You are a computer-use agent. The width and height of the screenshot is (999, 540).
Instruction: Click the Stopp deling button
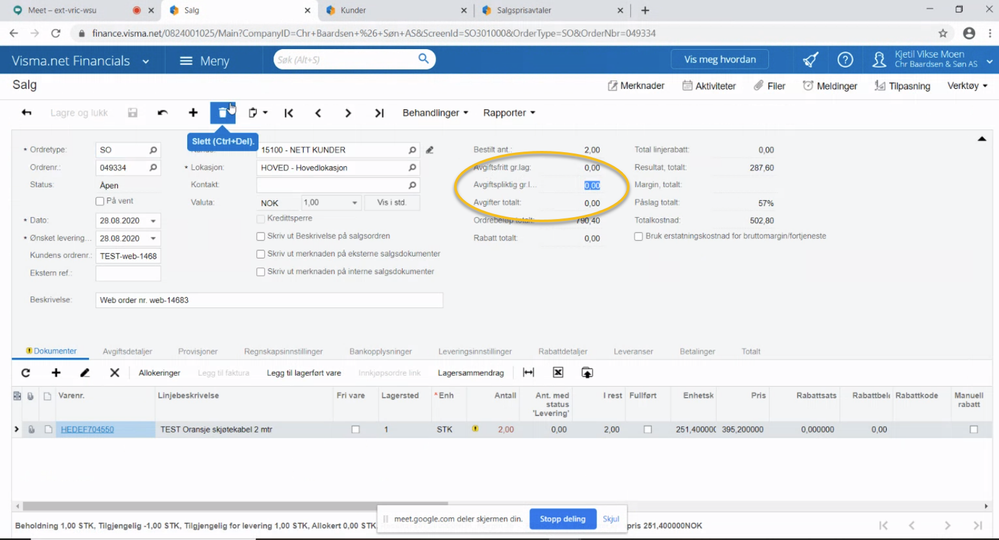click(562, 519)
